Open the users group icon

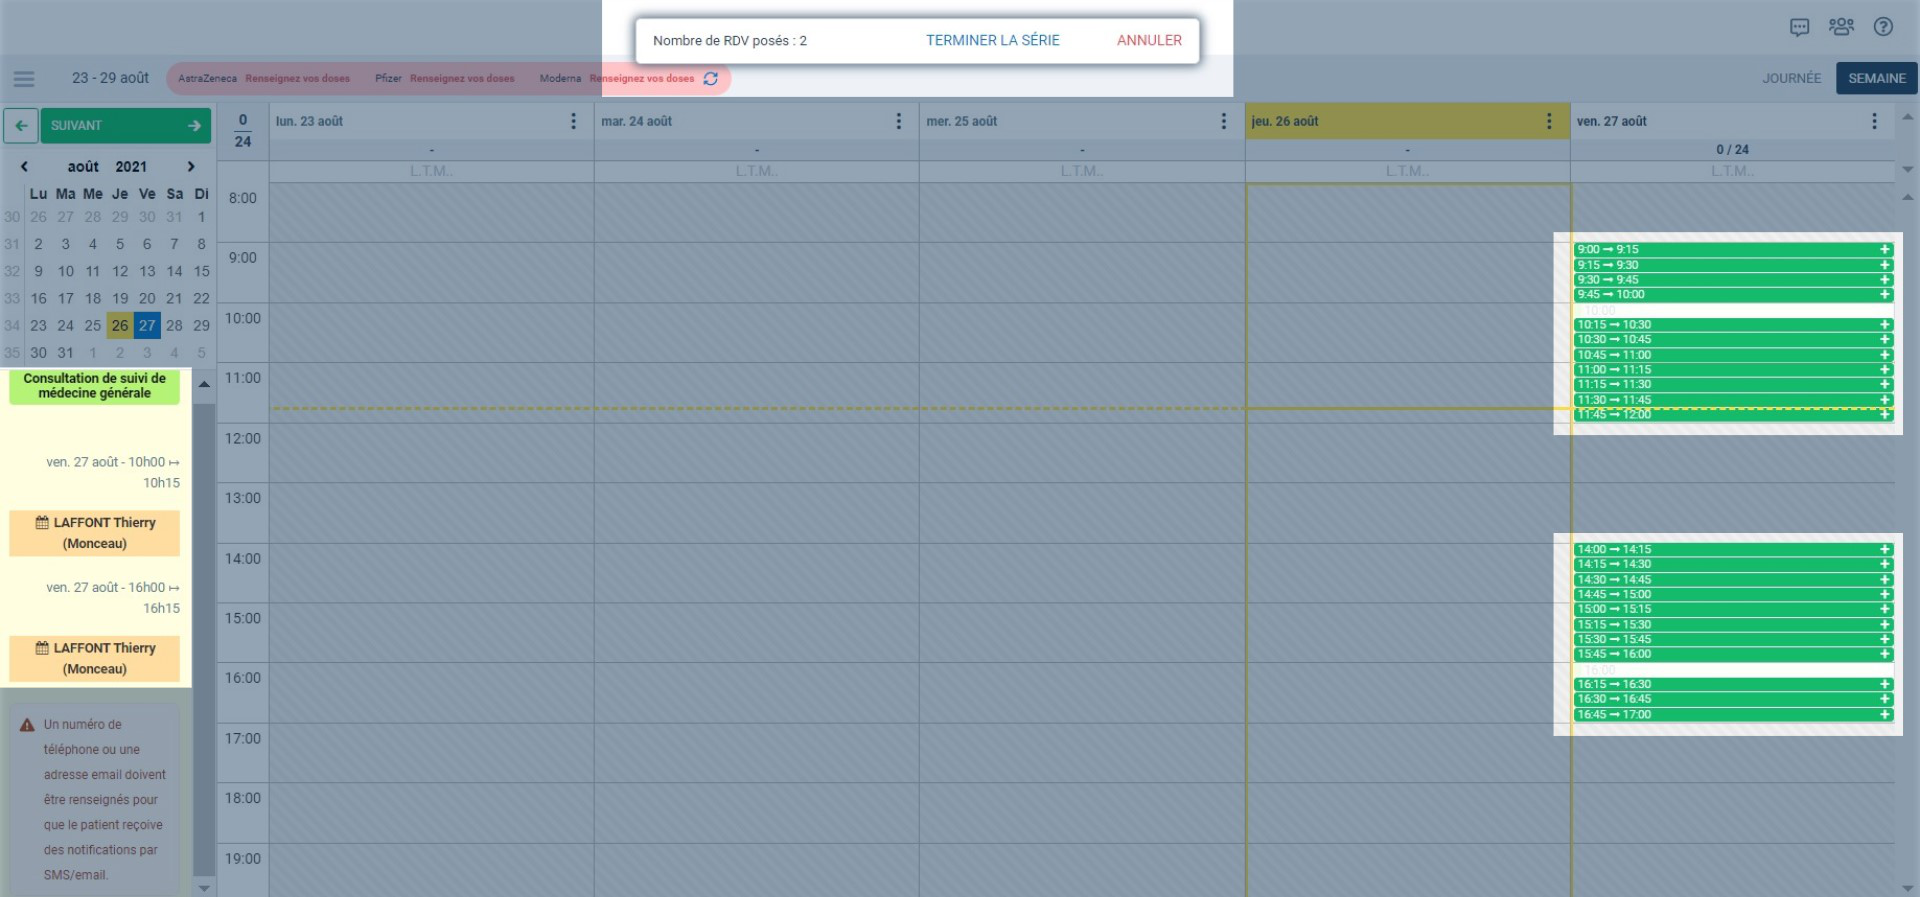(1841, 27)
